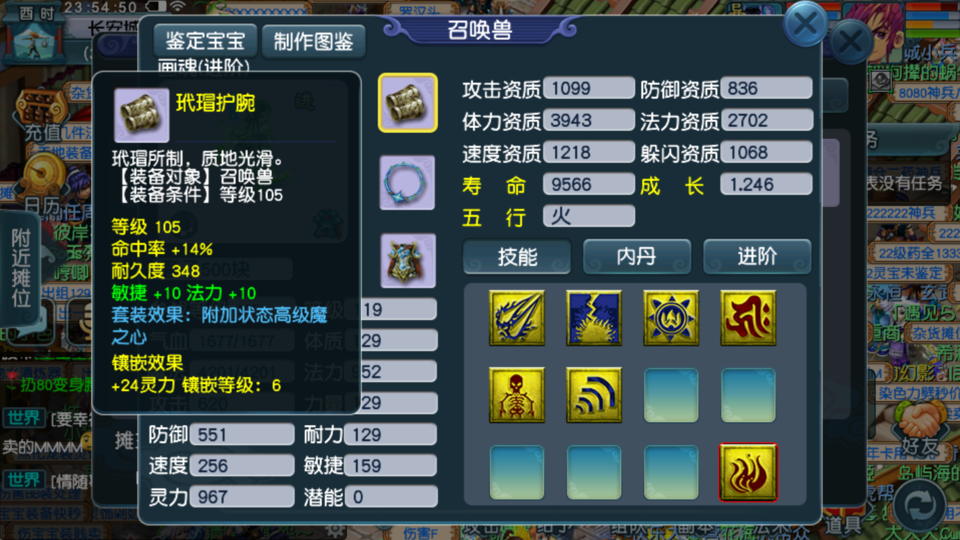
Task: Click the 制作图鉴 button
Action: [x=313, y=41]
